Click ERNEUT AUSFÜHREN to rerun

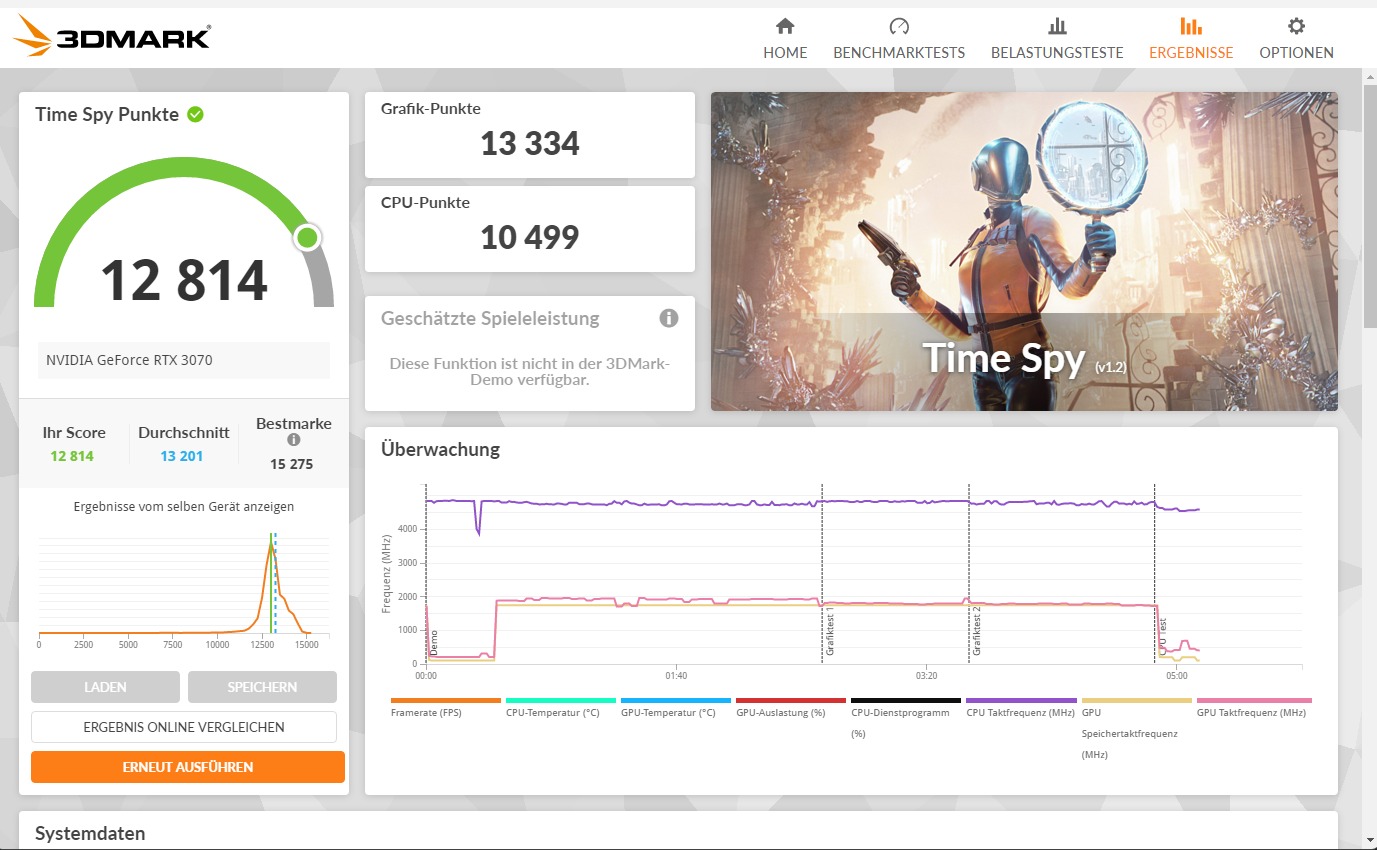click(188, 767)
